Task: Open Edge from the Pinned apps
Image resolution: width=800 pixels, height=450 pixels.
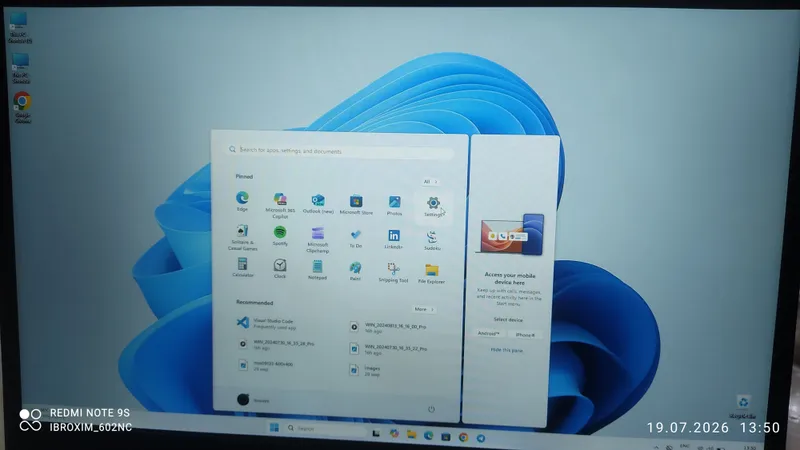Action: [242, 201]
